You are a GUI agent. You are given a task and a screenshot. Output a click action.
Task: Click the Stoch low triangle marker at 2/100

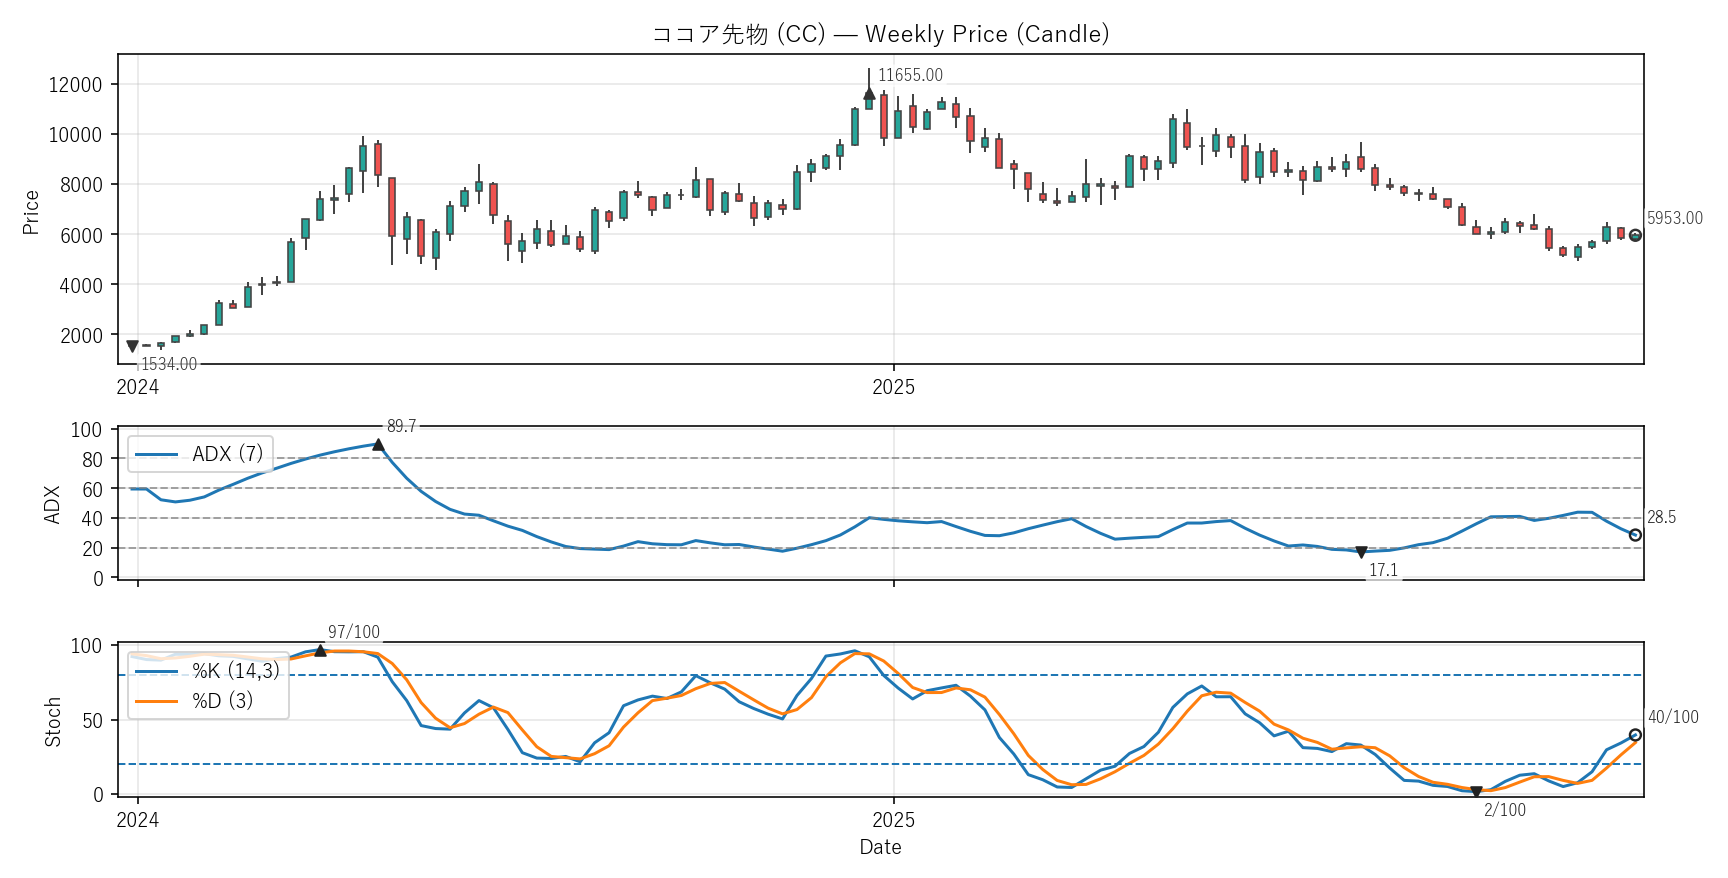1476,791
